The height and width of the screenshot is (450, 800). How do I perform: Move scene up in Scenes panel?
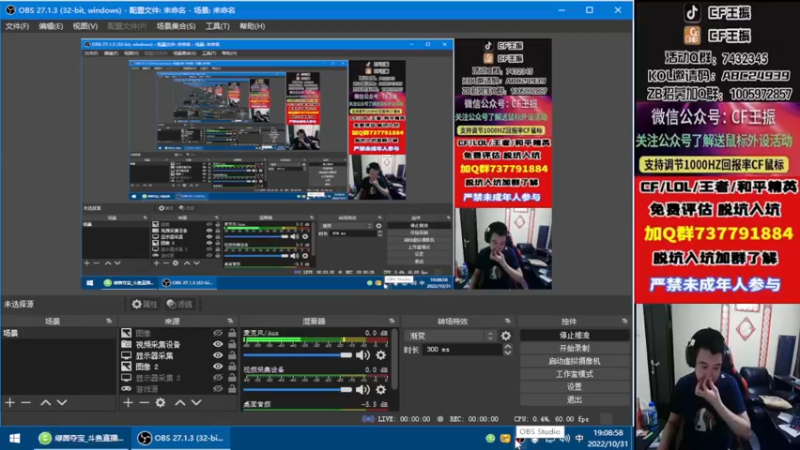(x=45, y=403)
